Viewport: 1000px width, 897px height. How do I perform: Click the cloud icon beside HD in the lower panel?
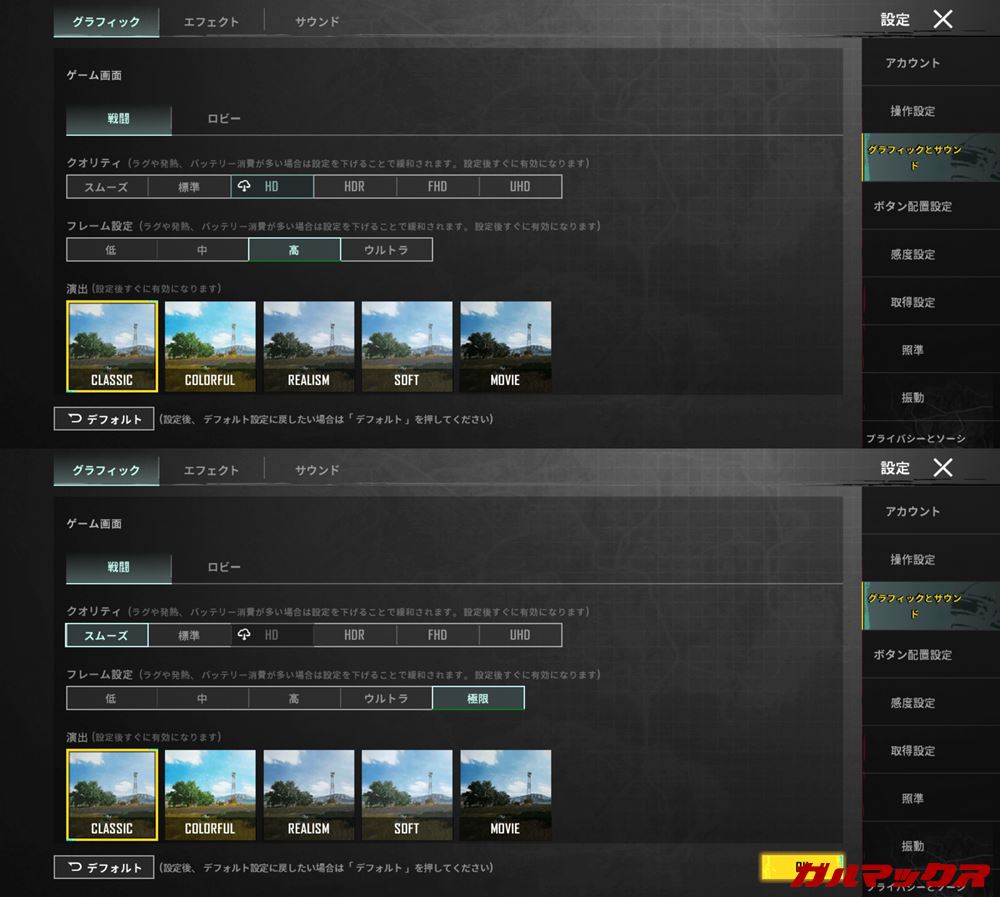[244, 635]
